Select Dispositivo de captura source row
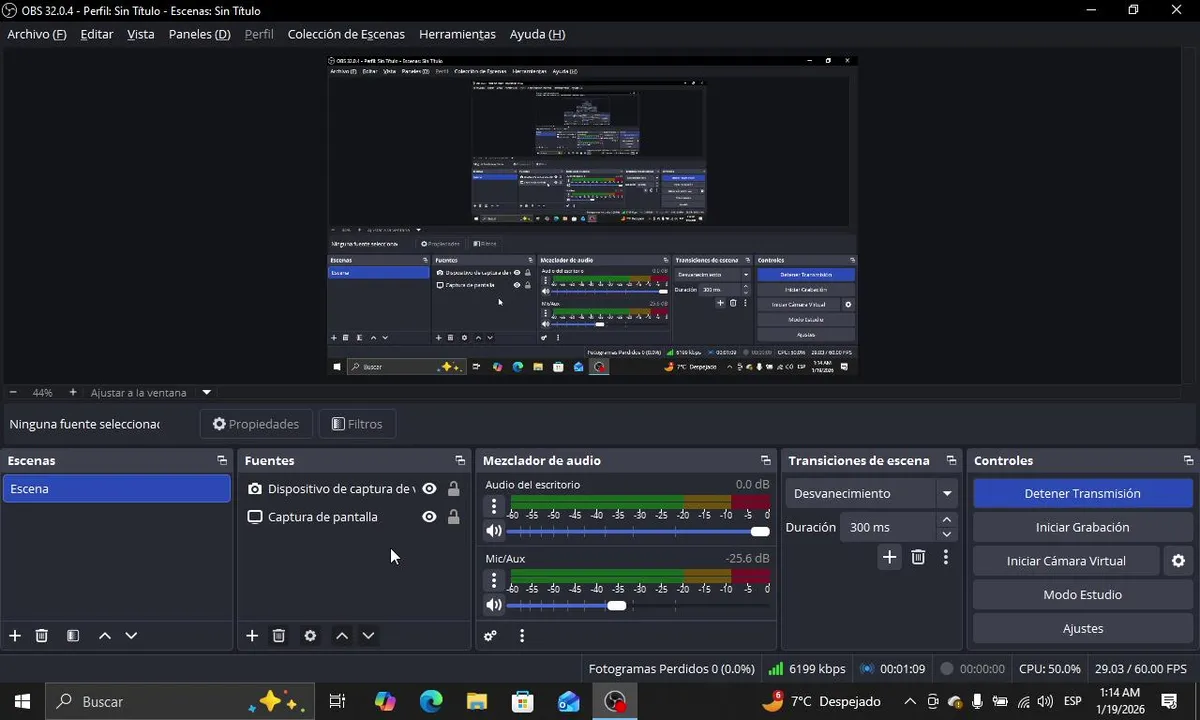Screen dimensions: 1200x720 coord(353,489)
